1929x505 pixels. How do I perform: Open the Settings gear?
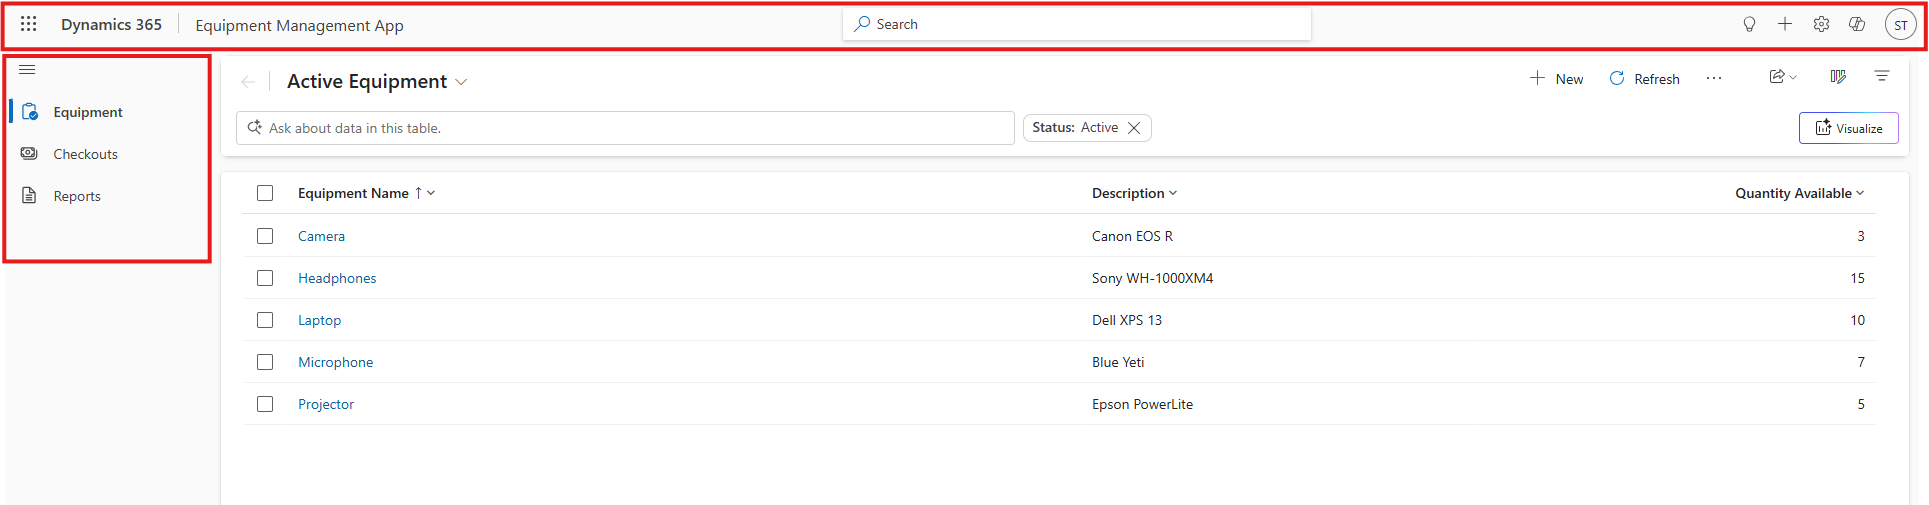pos(1821,24)
